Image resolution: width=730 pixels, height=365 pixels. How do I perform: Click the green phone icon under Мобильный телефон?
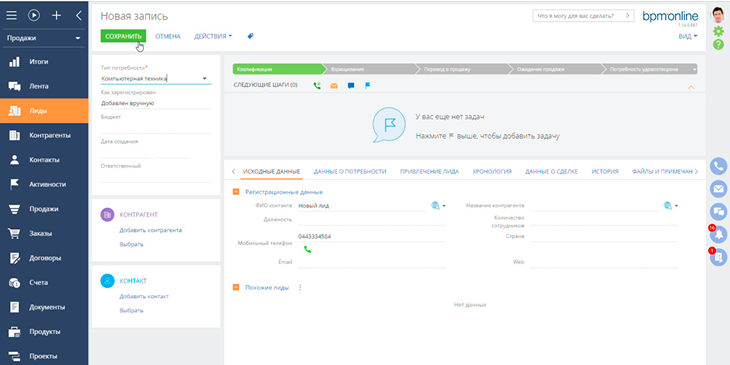307,250
